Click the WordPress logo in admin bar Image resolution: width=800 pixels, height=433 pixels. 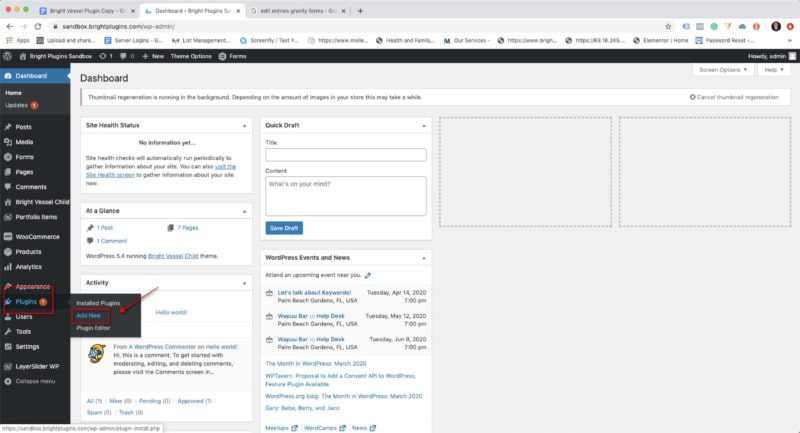[8, 56]
